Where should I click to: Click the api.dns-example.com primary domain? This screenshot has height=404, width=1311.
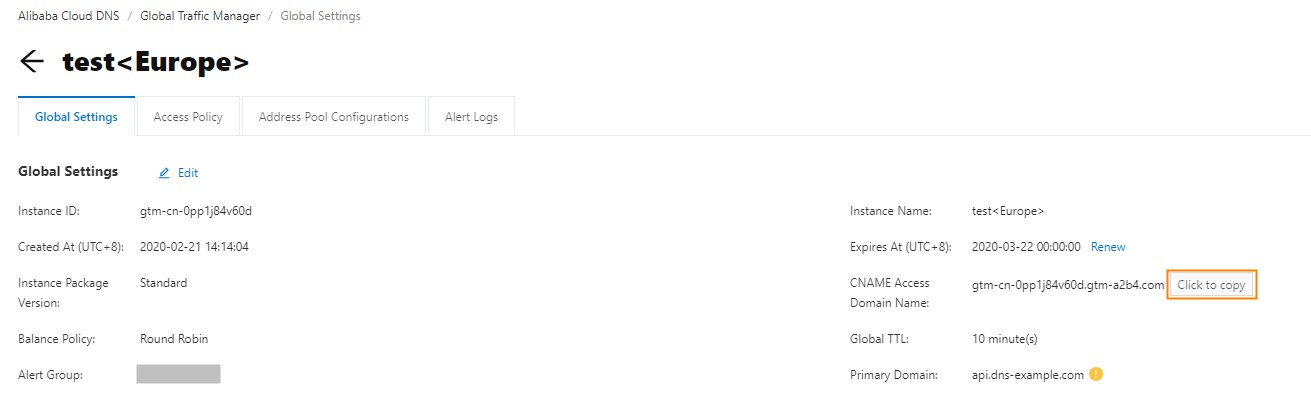pyautogui.click(x=1028, y=375)
